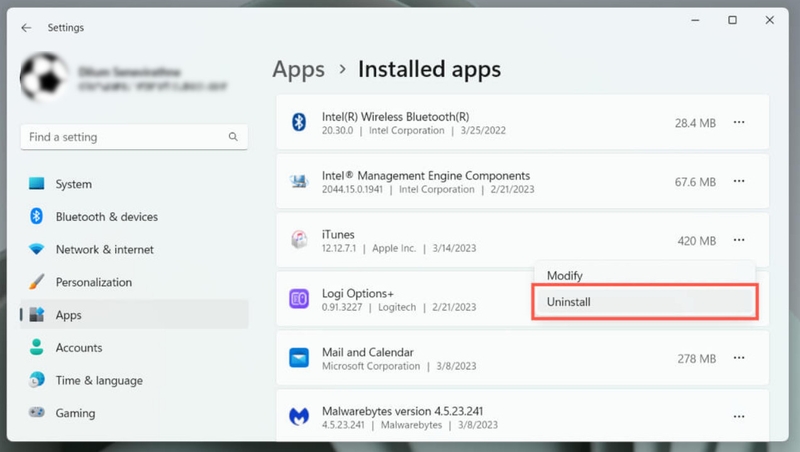
Task: Open options for Malwarebytes
Action: coord(739,417)
